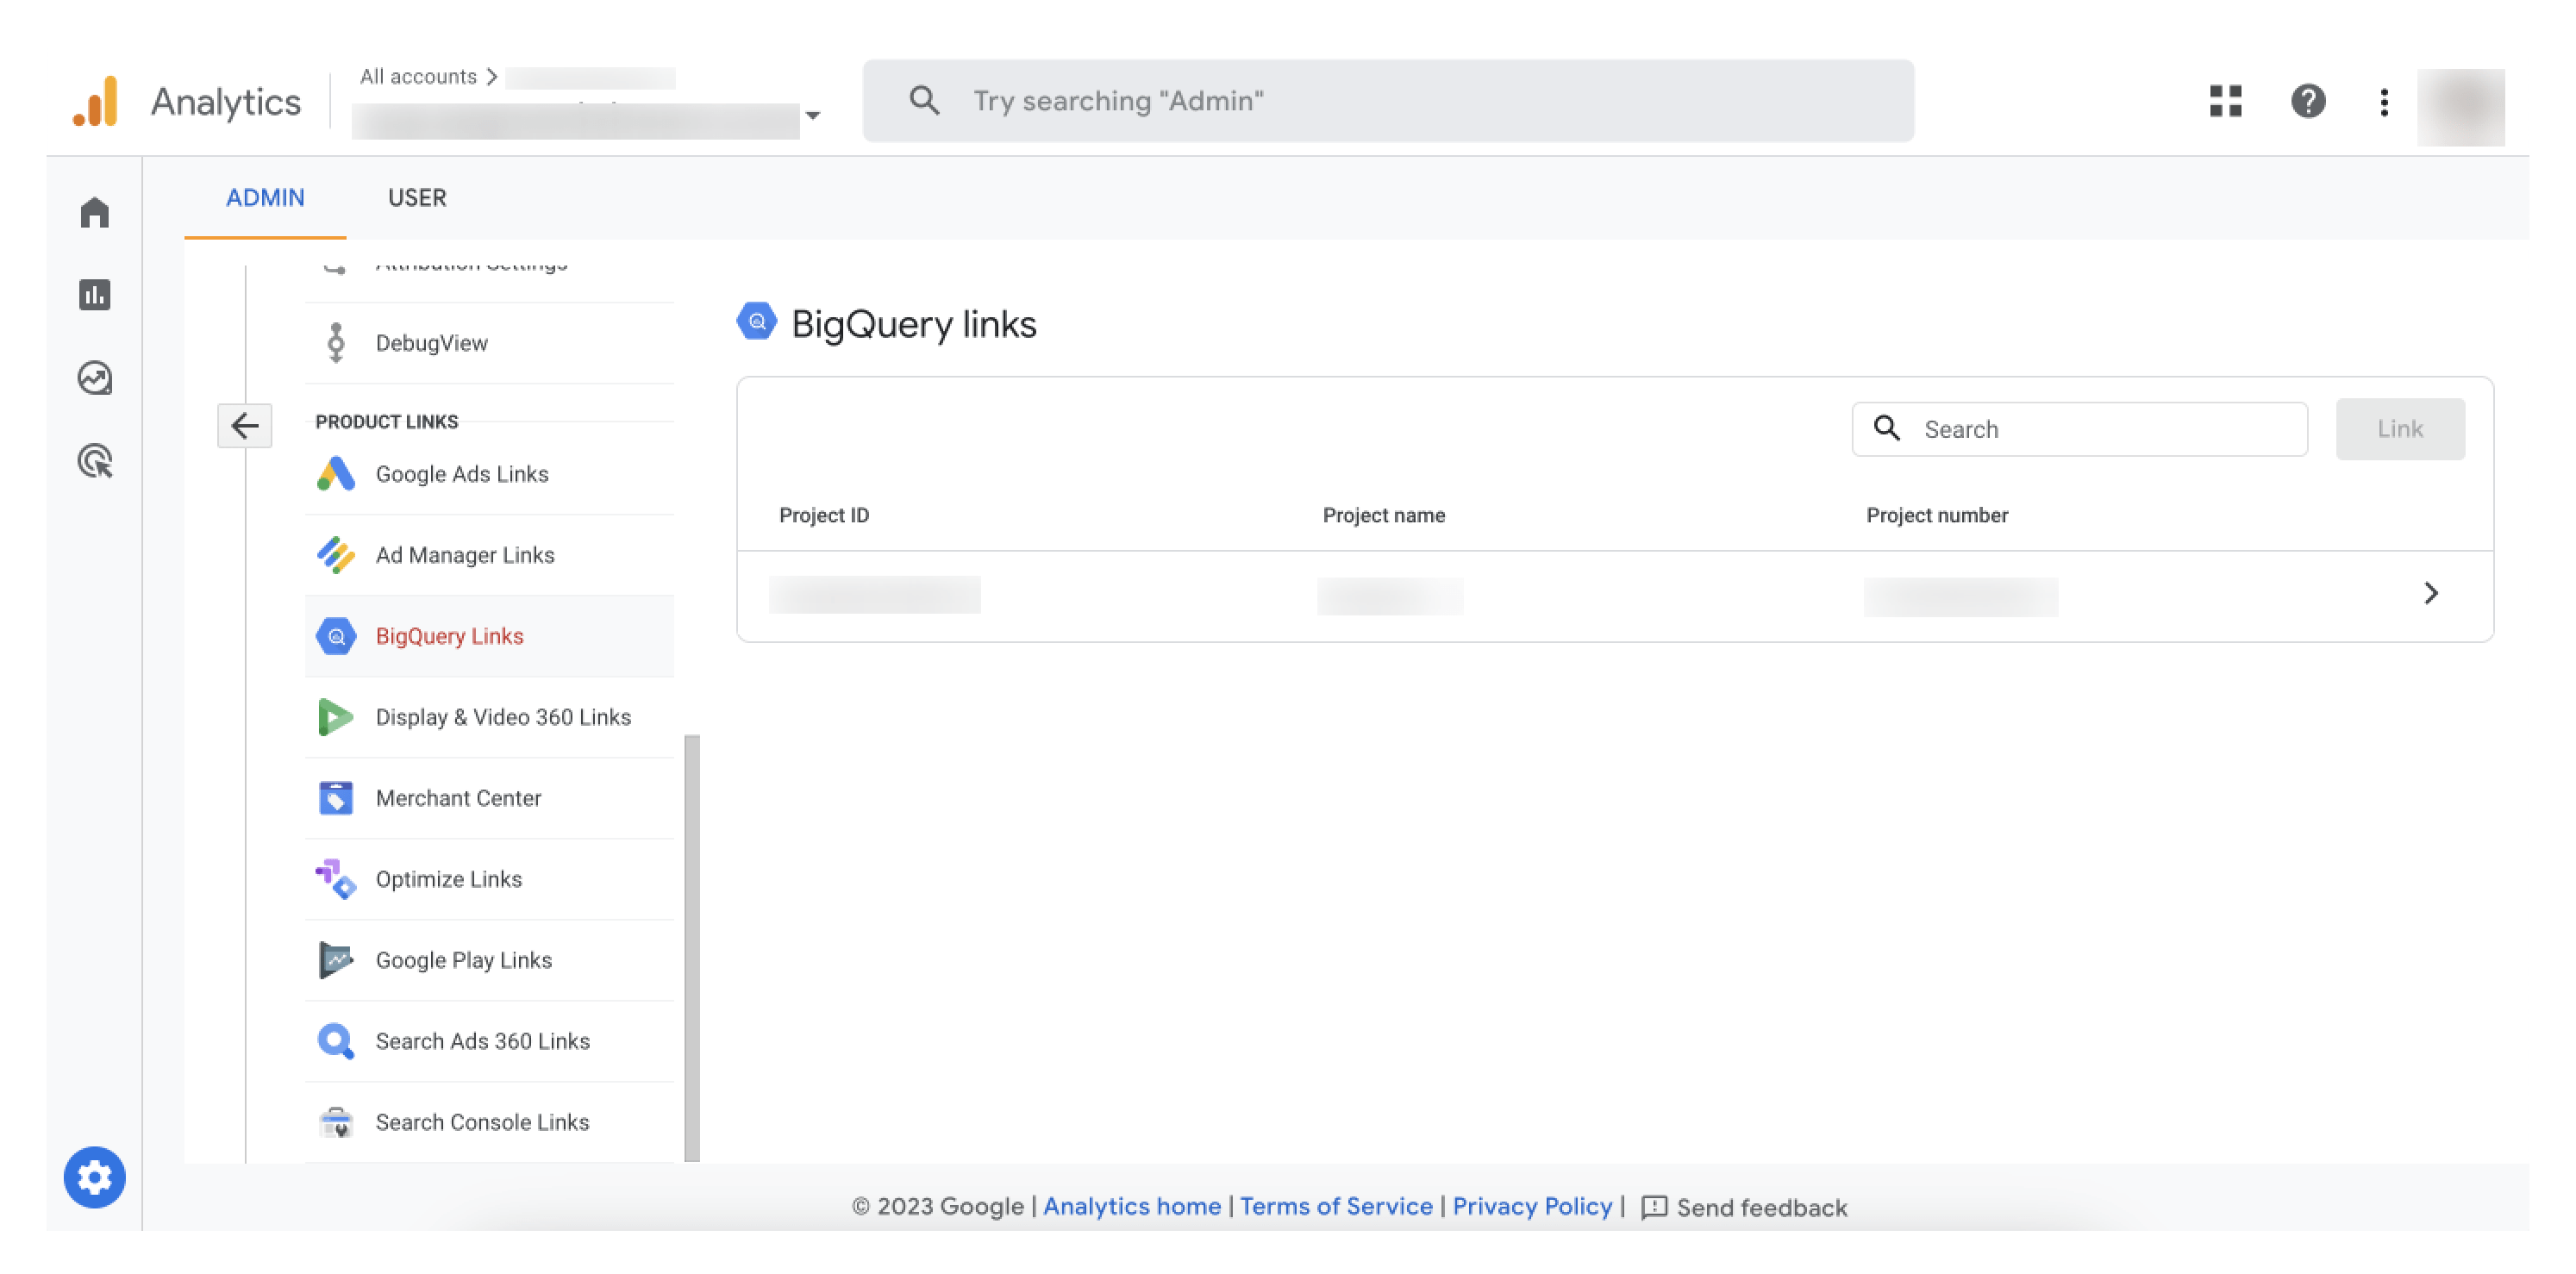2576x1274 pixels.
Task: Click the Google Play Links icon
Action: click(336, 960)
